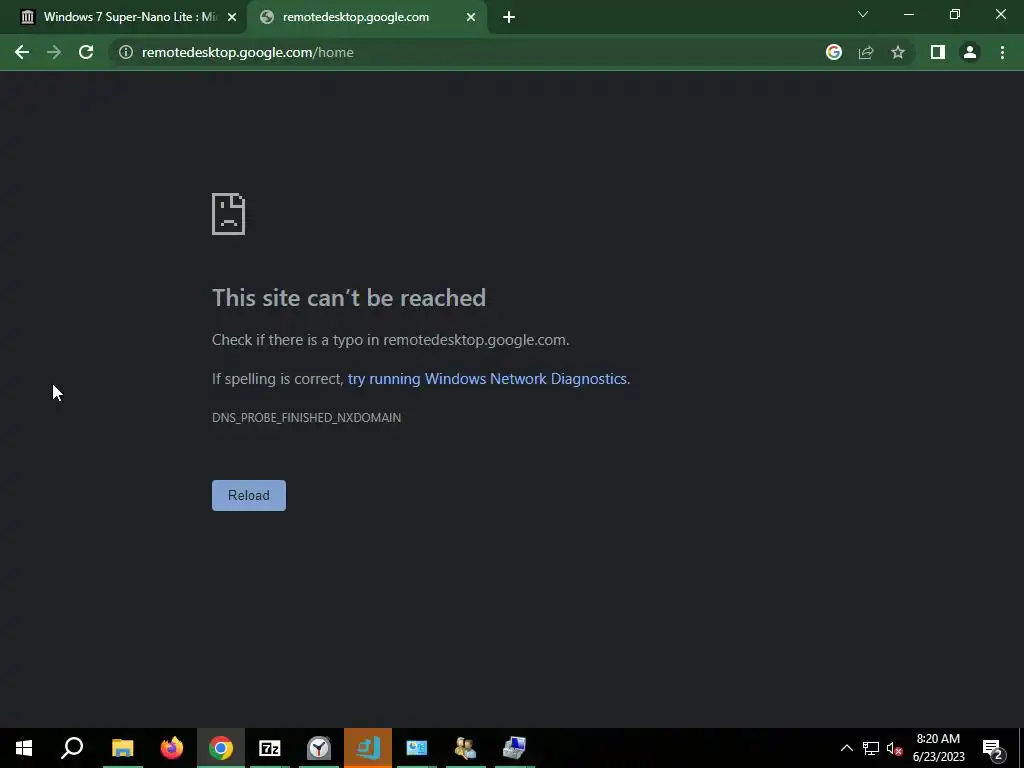
Task: Click 'This site can't be reached' heading
Action: (x=349, y=298)
